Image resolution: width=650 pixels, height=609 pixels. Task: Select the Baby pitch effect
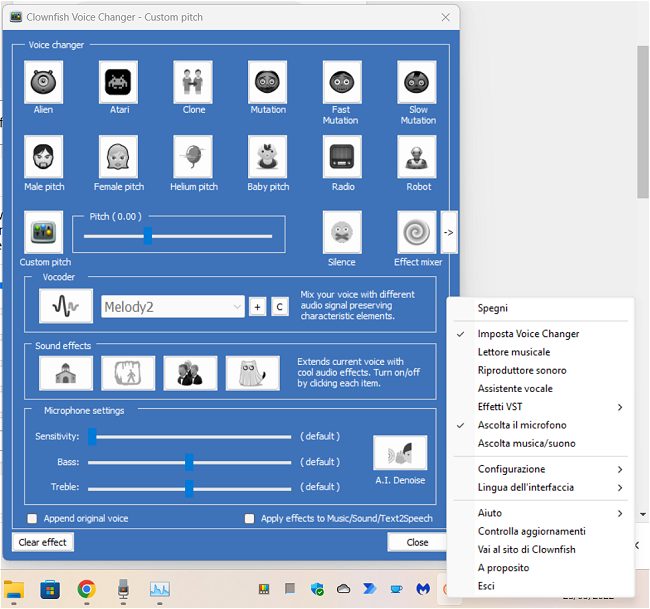point(267,156)
